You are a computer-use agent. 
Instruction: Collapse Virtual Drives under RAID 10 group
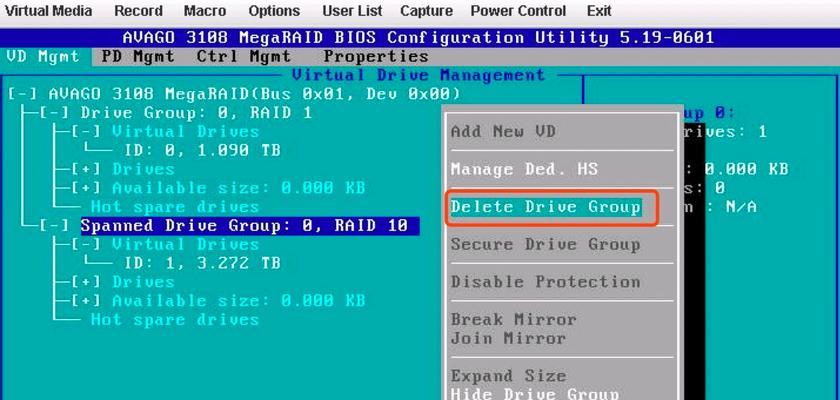86,244
